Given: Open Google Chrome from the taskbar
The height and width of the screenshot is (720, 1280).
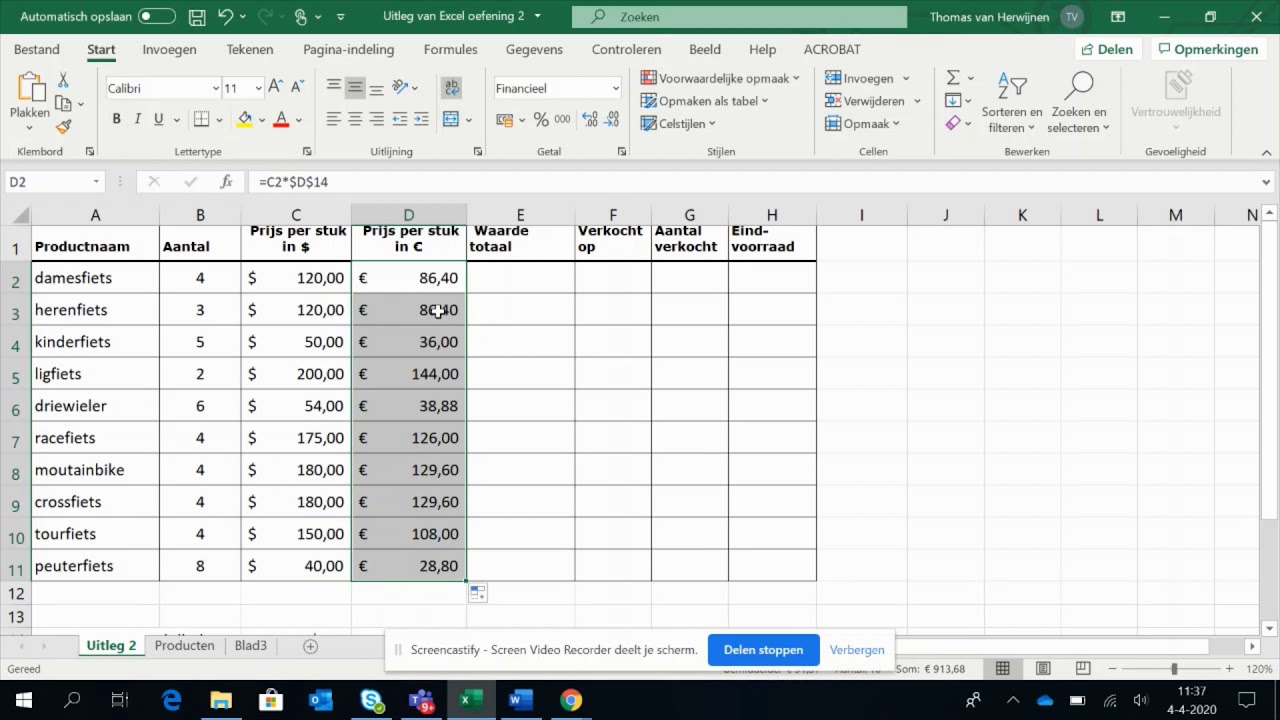Looking at the screenshot, I should pyautogui.click(x=570, y=700).
